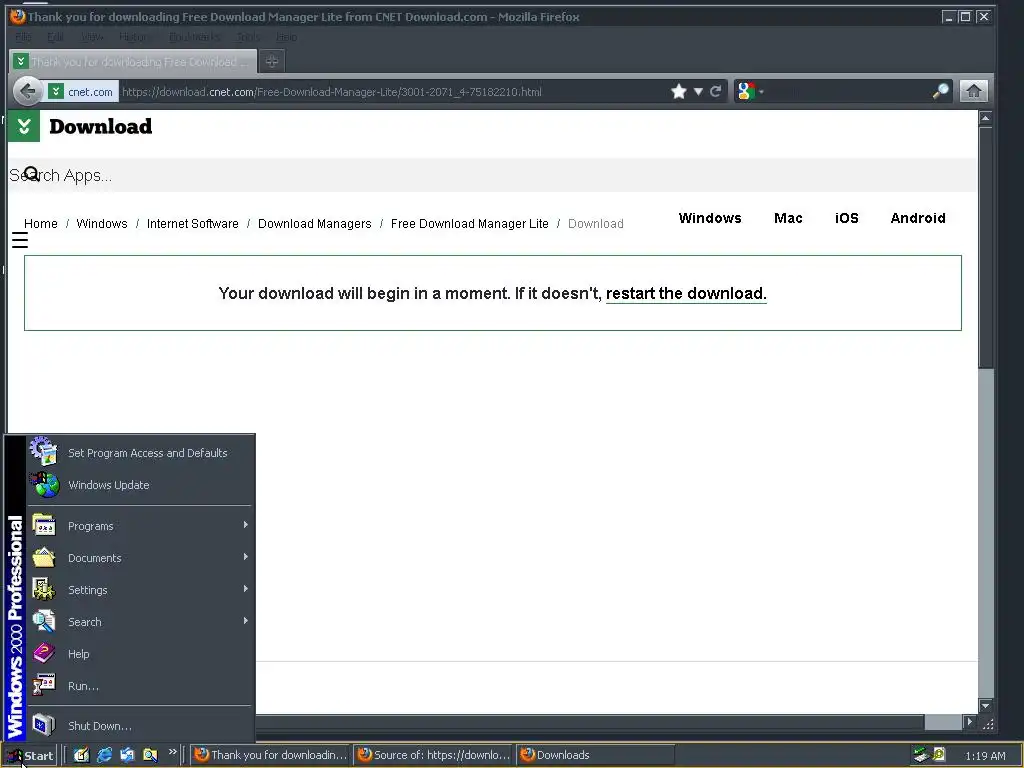
Task: Select the Android platform tab
Action: pos(918,218)
